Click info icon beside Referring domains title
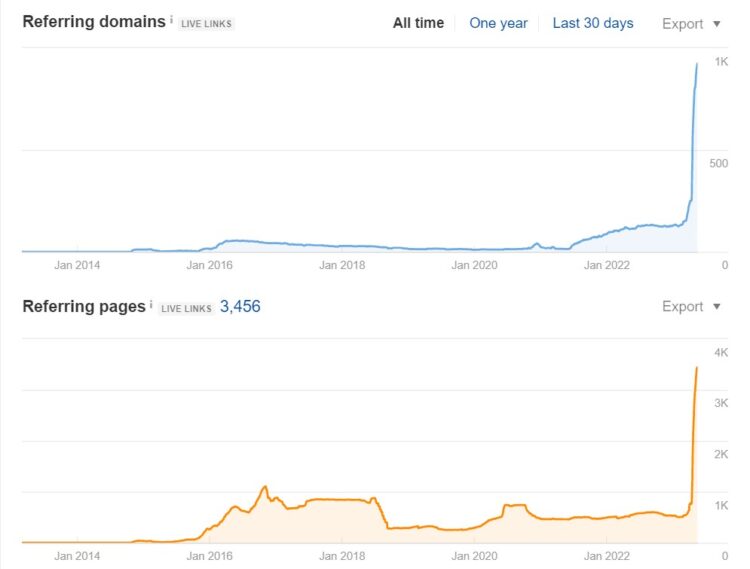This screenshot has height=569, width=750. pyautogui.click(x=171, y=20)
